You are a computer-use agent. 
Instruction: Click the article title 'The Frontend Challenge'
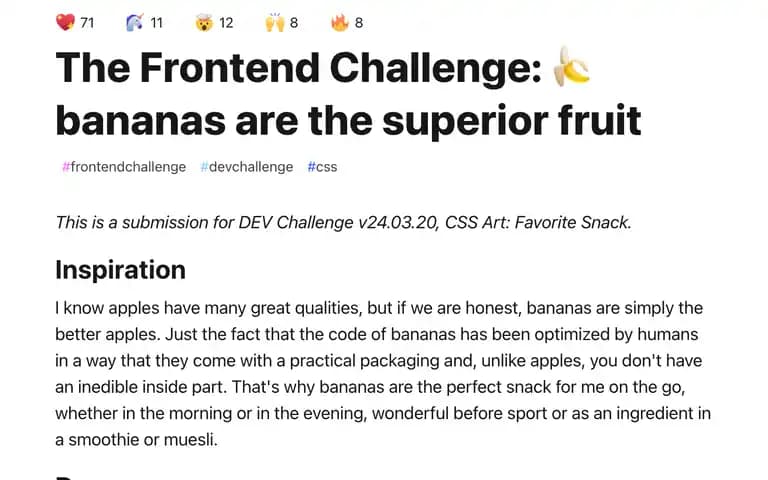tap(299, 68)
